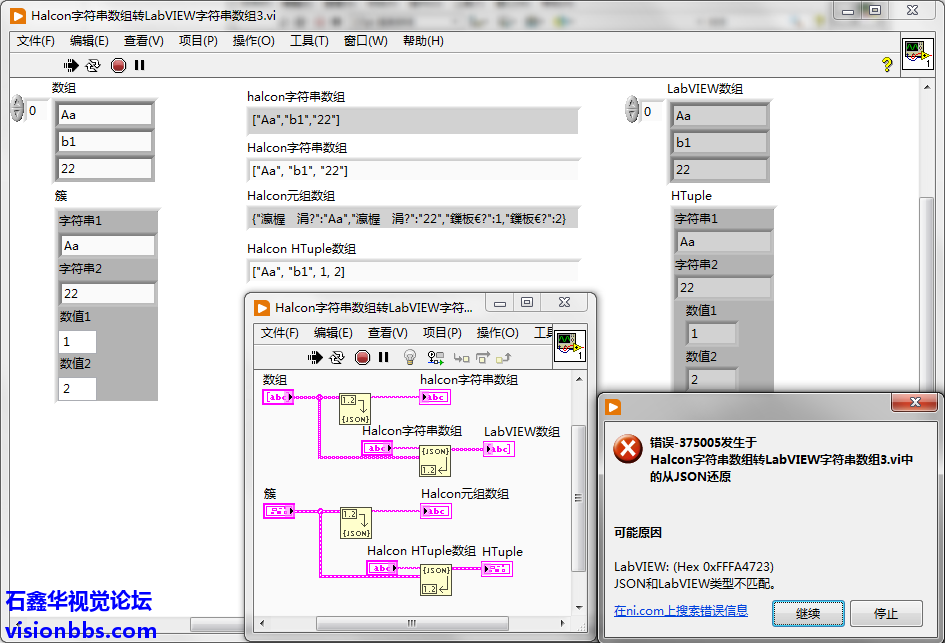This screenshot has height=643, width=945.
Task: Open 文件(F) menu in the front panel window
Action: 36,41
